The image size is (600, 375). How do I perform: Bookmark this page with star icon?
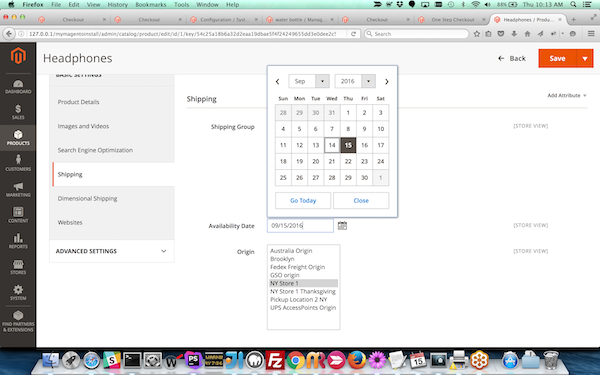(476, 34)
